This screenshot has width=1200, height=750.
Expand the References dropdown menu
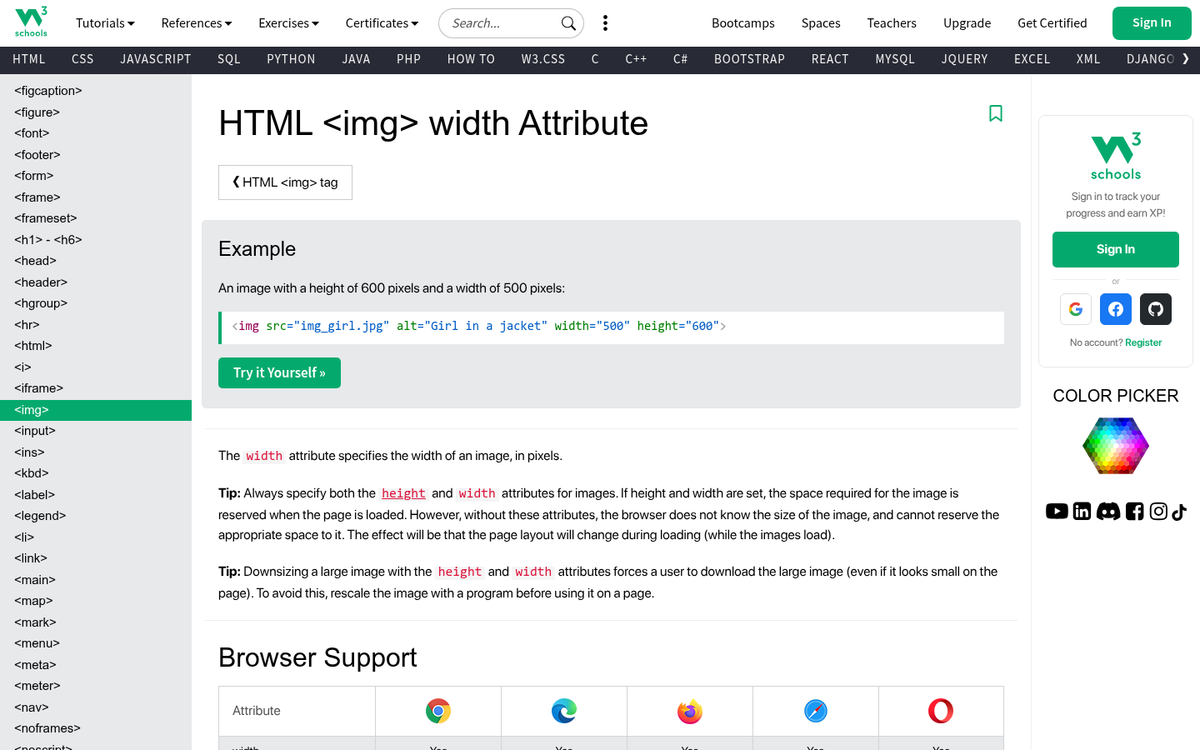(x=196, y=23)
